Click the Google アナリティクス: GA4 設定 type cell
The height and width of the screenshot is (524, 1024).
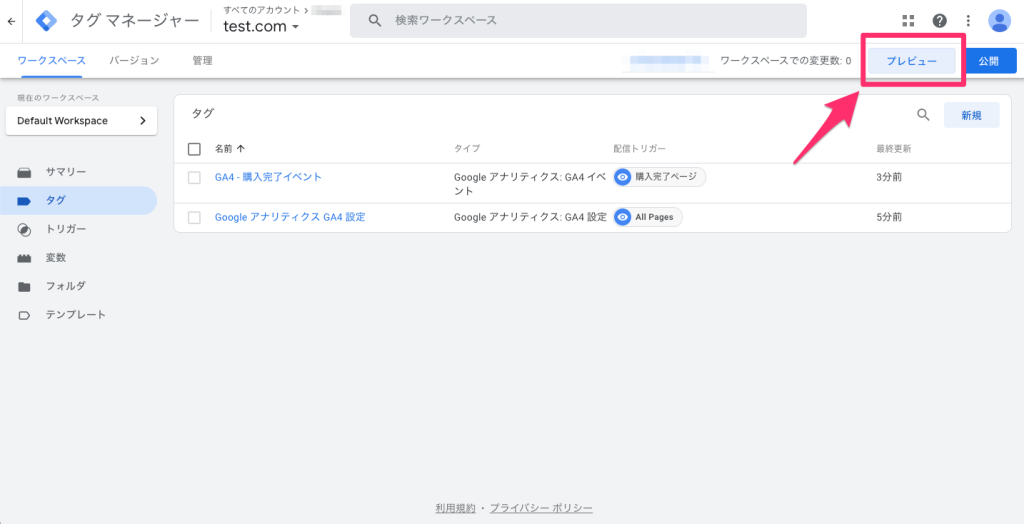point(530,218)
